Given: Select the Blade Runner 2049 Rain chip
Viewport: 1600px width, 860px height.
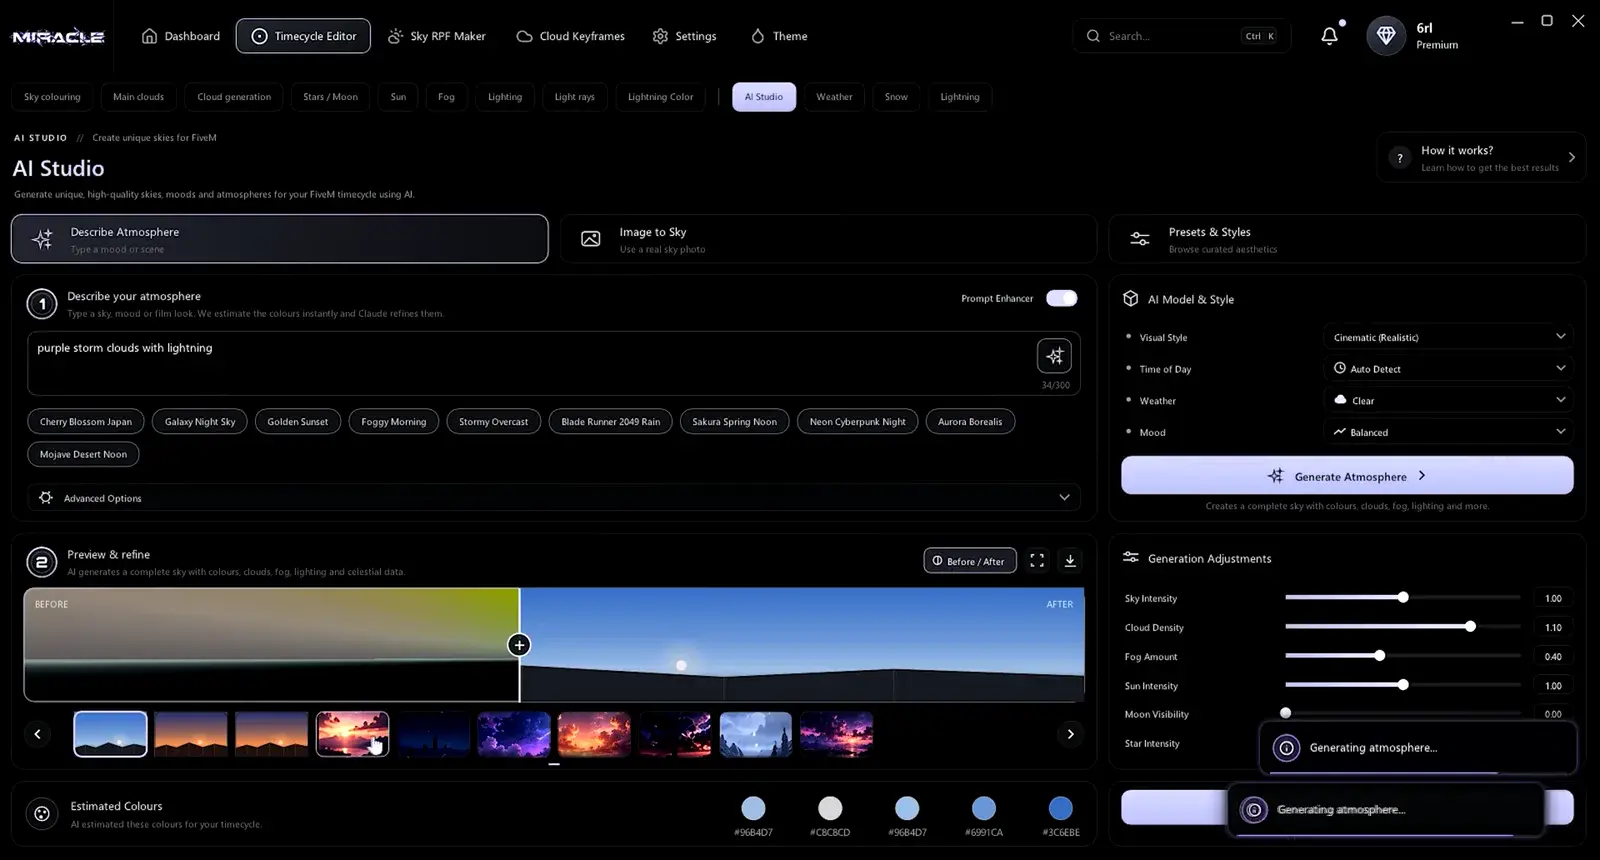Looking at the screenshot, I should tap(611, 422).
